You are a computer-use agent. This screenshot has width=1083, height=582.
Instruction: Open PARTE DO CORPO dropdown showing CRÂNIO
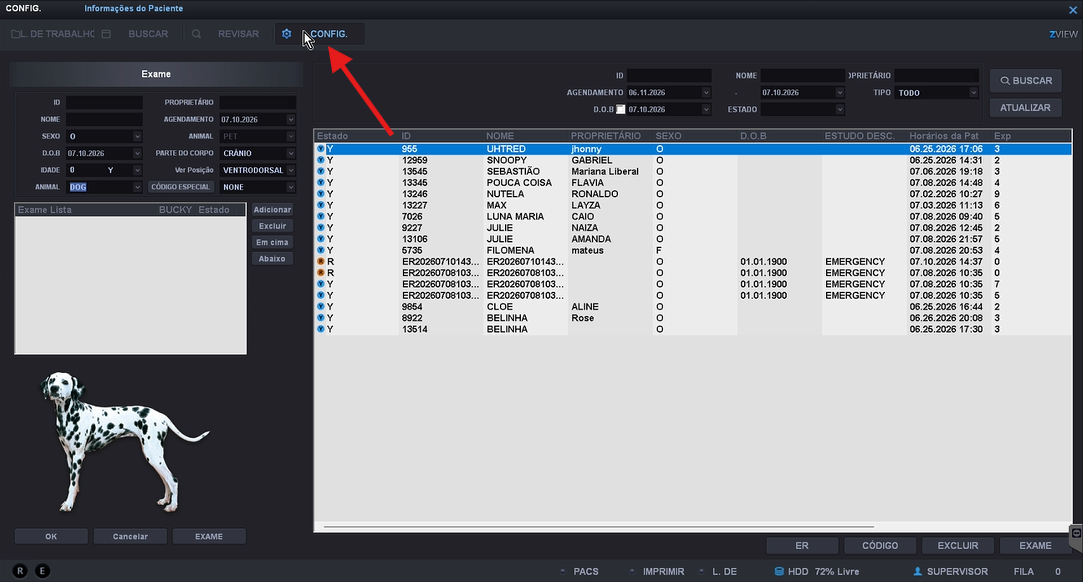pos(291,153)
